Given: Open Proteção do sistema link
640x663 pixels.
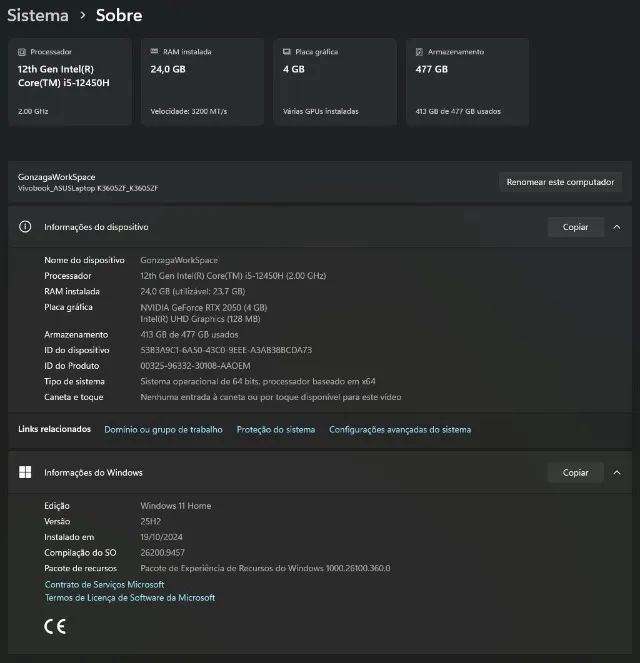Looking at the screenshot, I should pyautogui.click(x=276, y=430).
